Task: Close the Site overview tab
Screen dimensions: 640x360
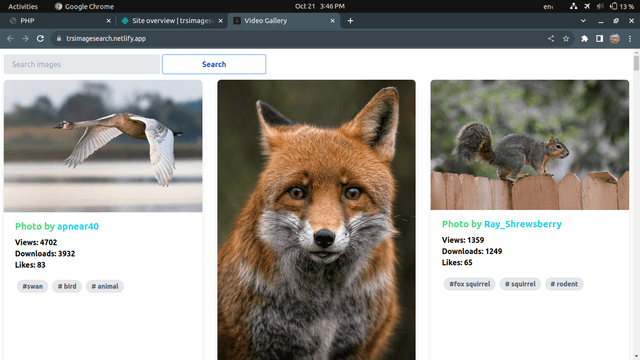Action: point(220,21)
